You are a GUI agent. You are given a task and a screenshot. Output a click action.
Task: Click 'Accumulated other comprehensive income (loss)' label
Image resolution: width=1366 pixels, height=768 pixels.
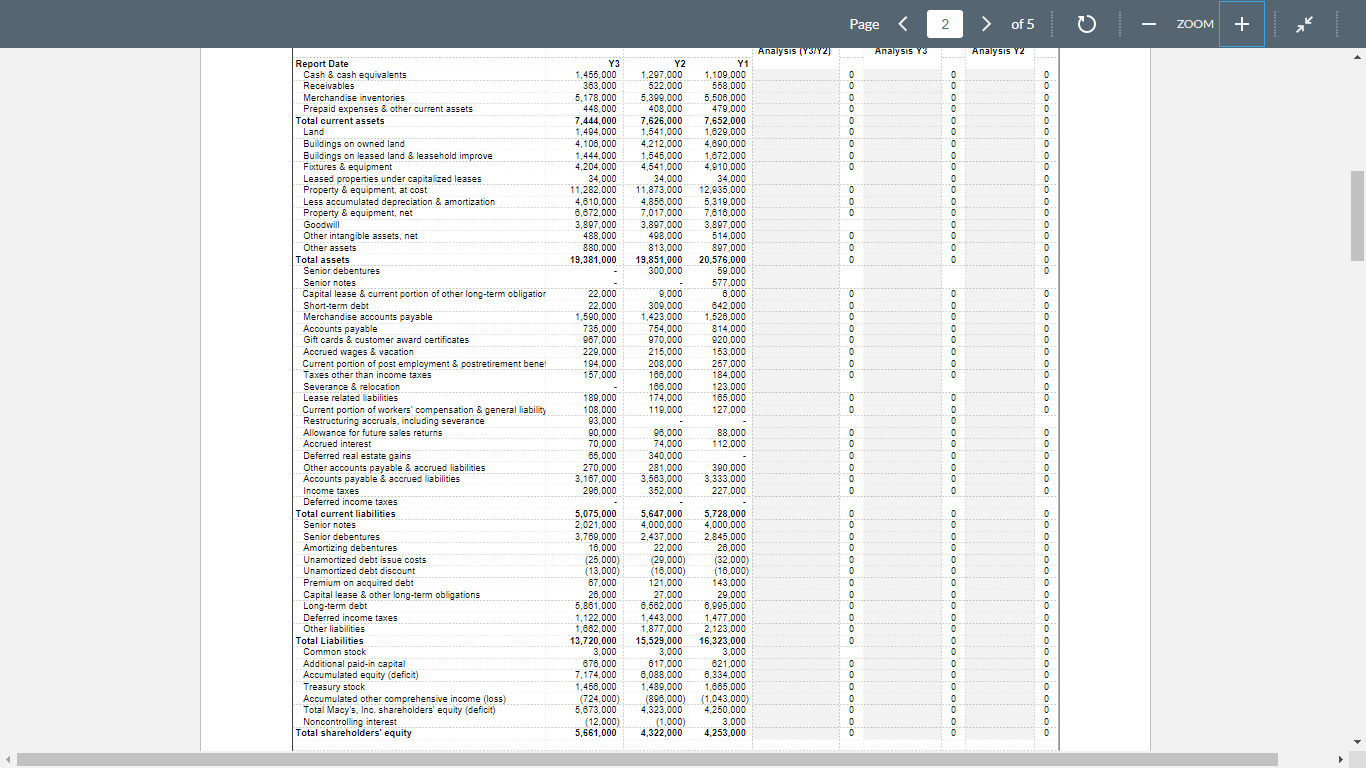(405, 699)
